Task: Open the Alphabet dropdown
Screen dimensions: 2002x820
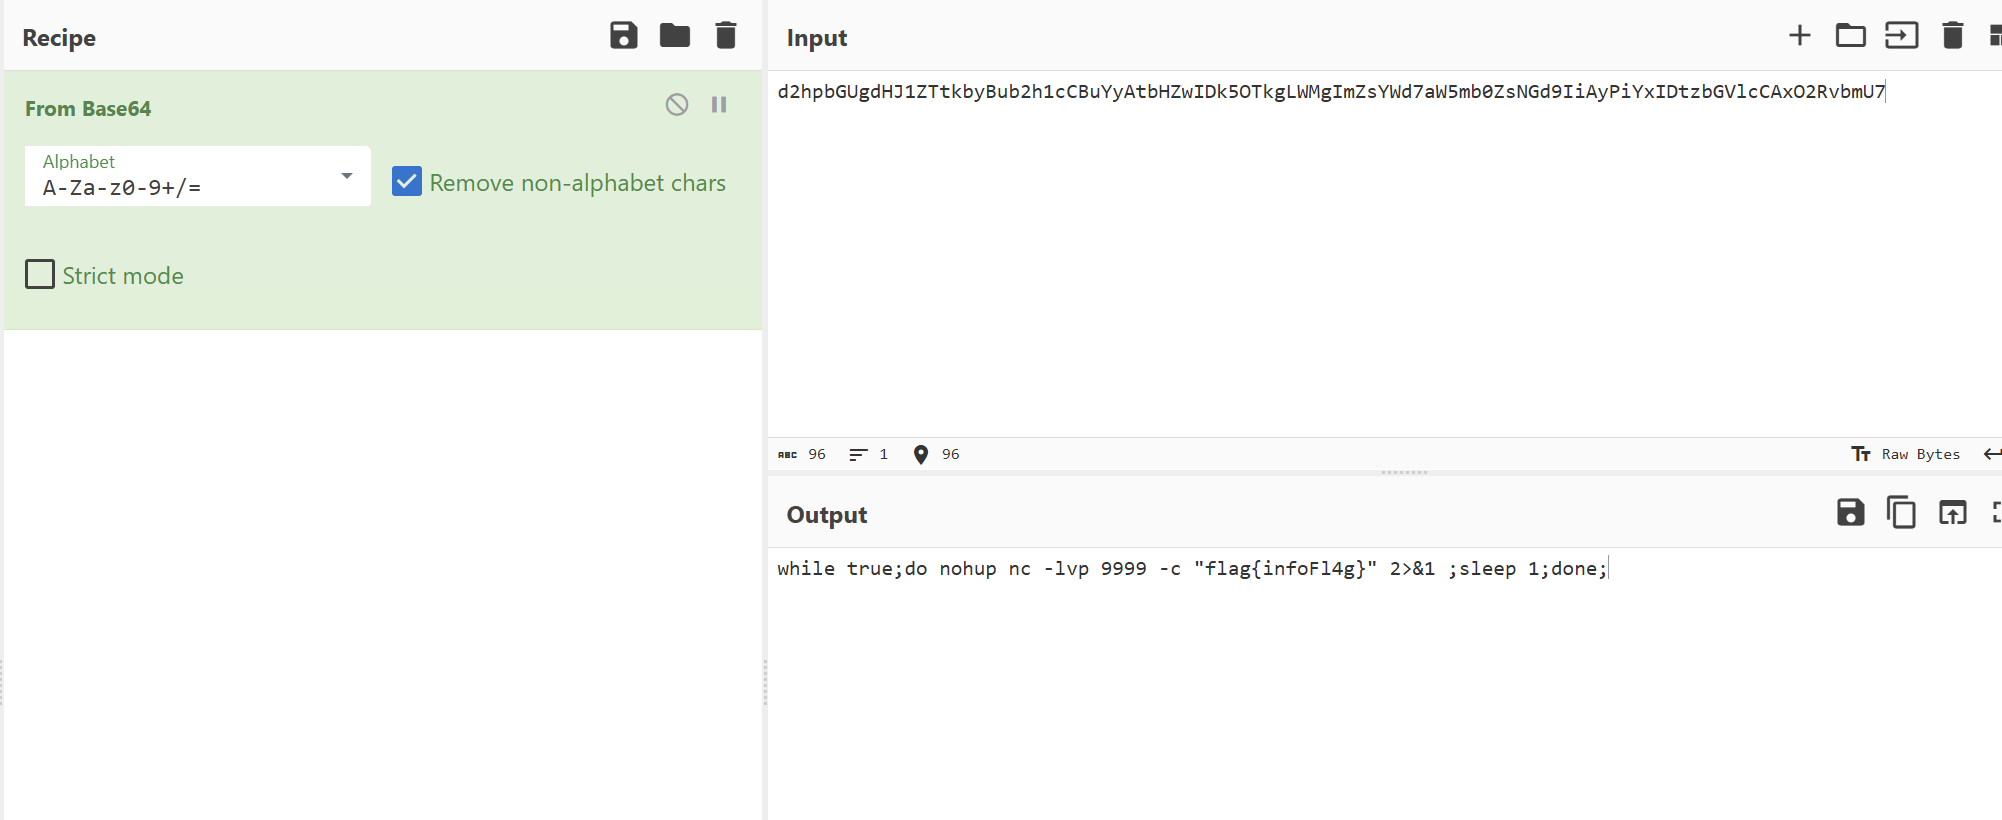Action: (x=198, y=176)
